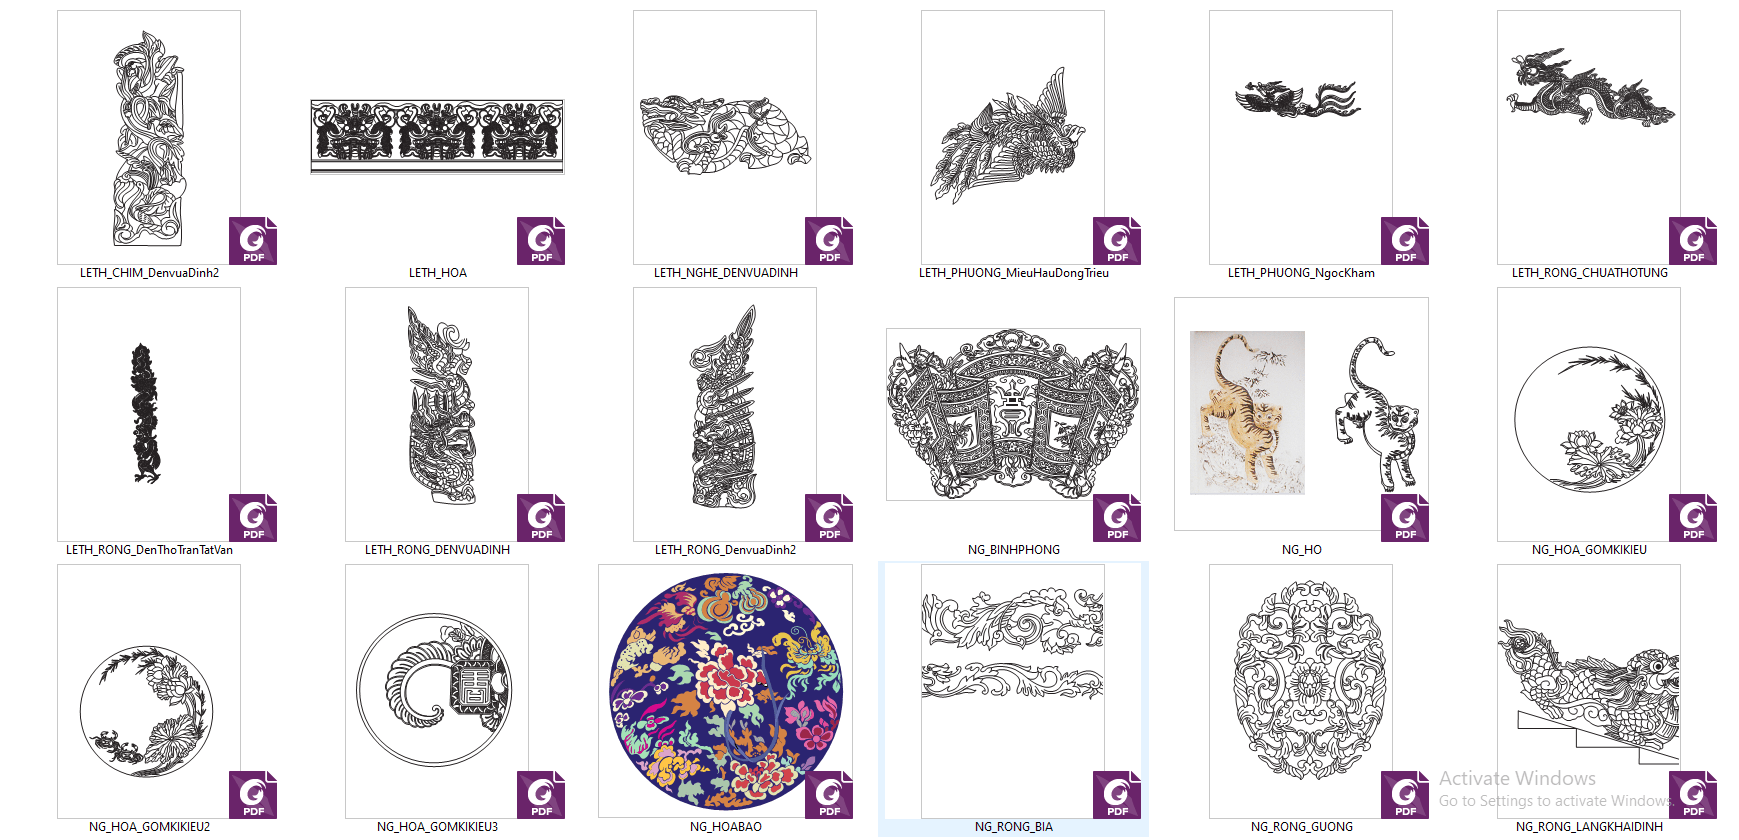Image resolution: width=1739 pixels, height=840 pixels.
Task: Click the NG_HO tiger thumbnail
Action: 1301,414
